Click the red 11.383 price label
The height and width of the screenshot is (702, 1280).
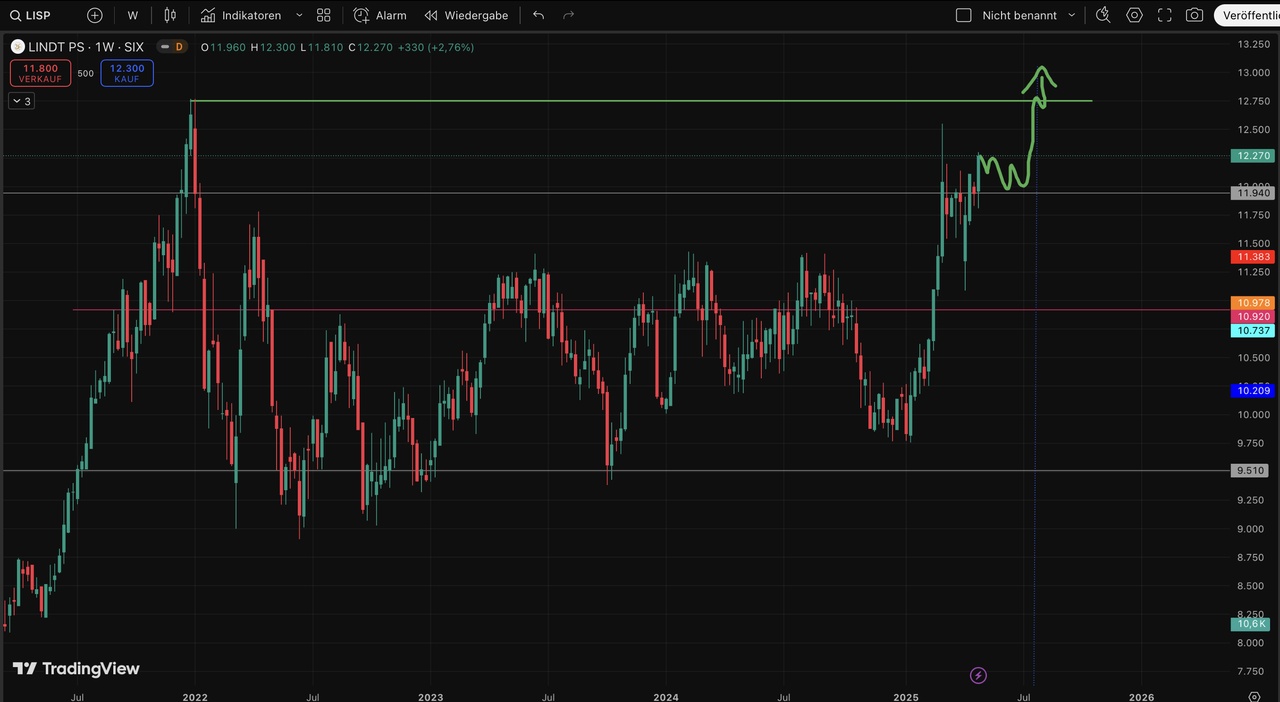click(x=1254, y=257)
